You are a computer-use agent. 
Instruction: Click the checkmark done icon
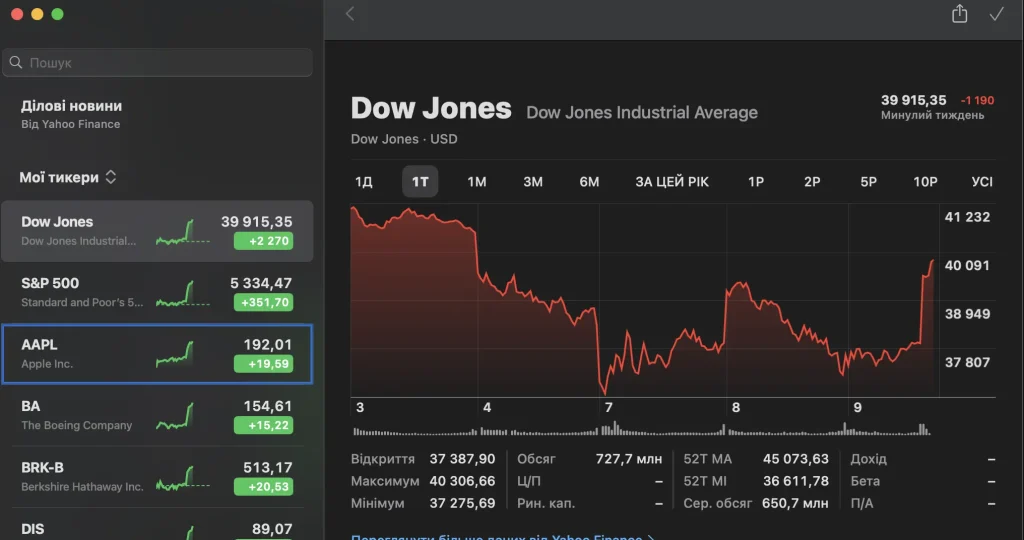996,14
